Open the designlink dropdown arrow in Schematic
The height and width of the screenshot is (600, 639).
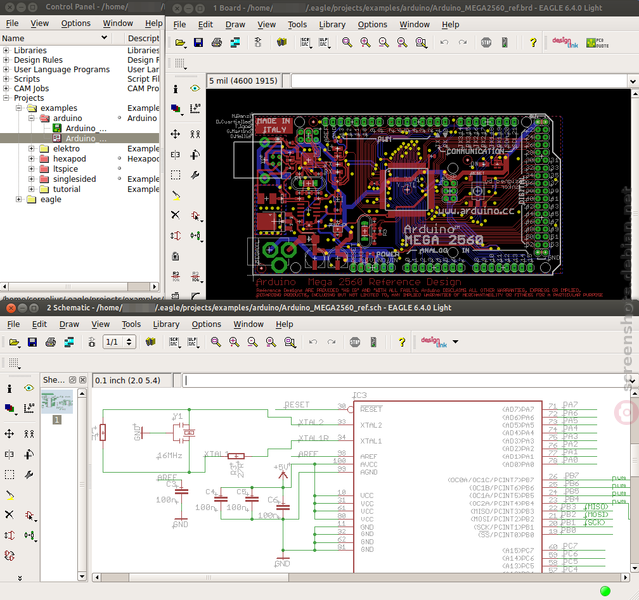456,342
